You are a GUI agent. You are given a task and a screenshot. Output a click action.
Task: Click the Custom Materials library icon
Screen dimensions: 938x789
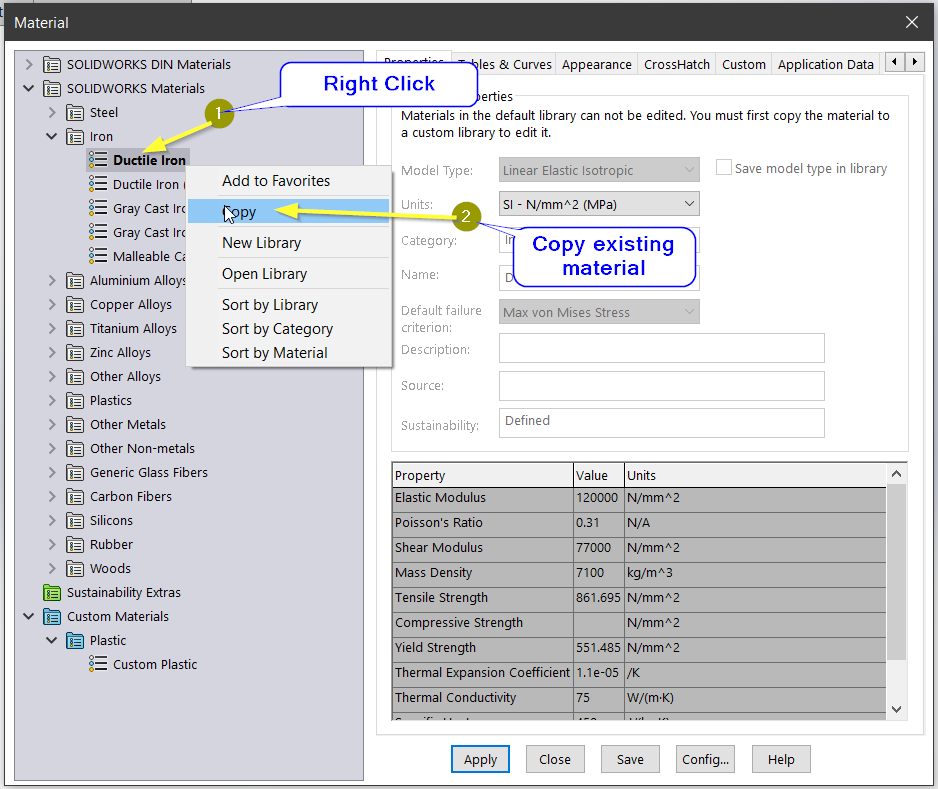point(52,616)
